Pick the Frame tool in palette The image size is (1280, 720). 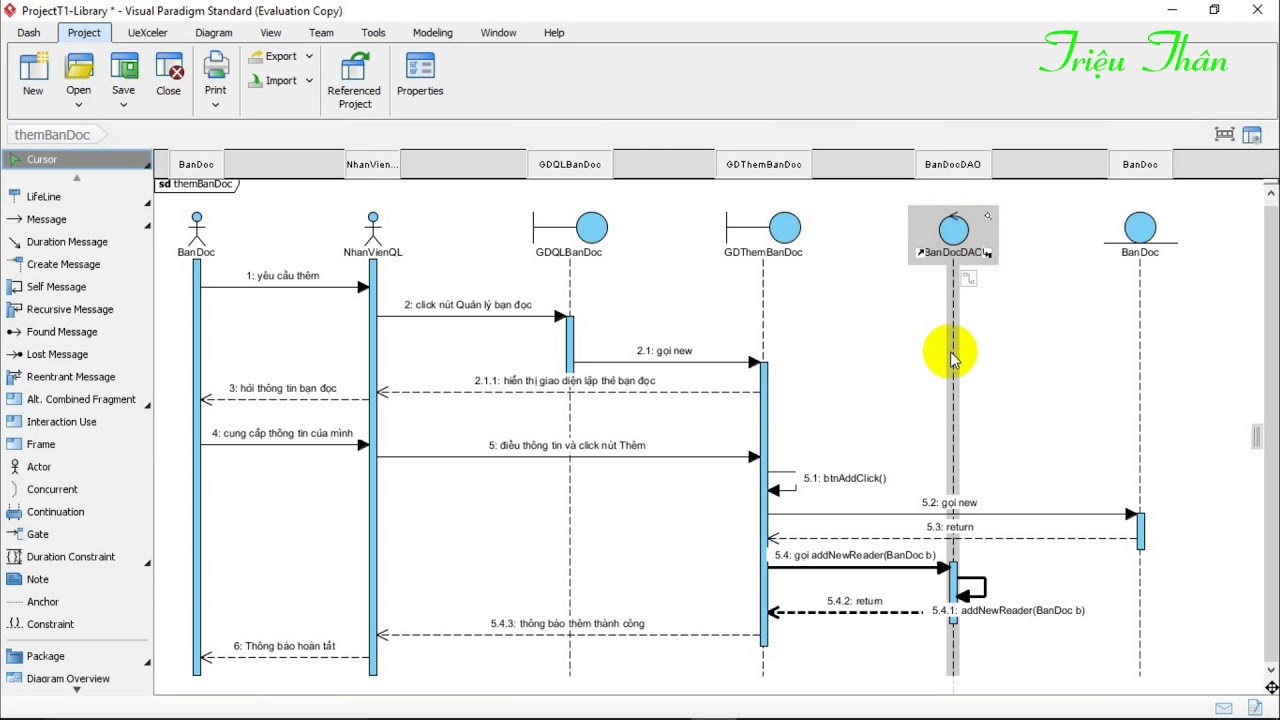click(41, 444)
